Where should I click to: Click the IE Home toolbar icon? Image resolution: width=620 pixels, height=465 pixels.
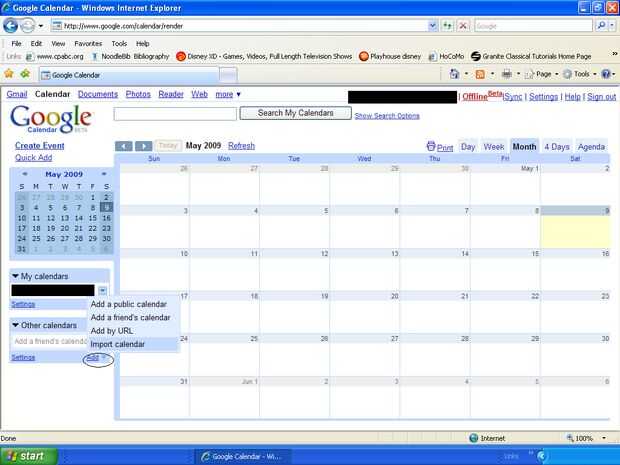[455, 74]
